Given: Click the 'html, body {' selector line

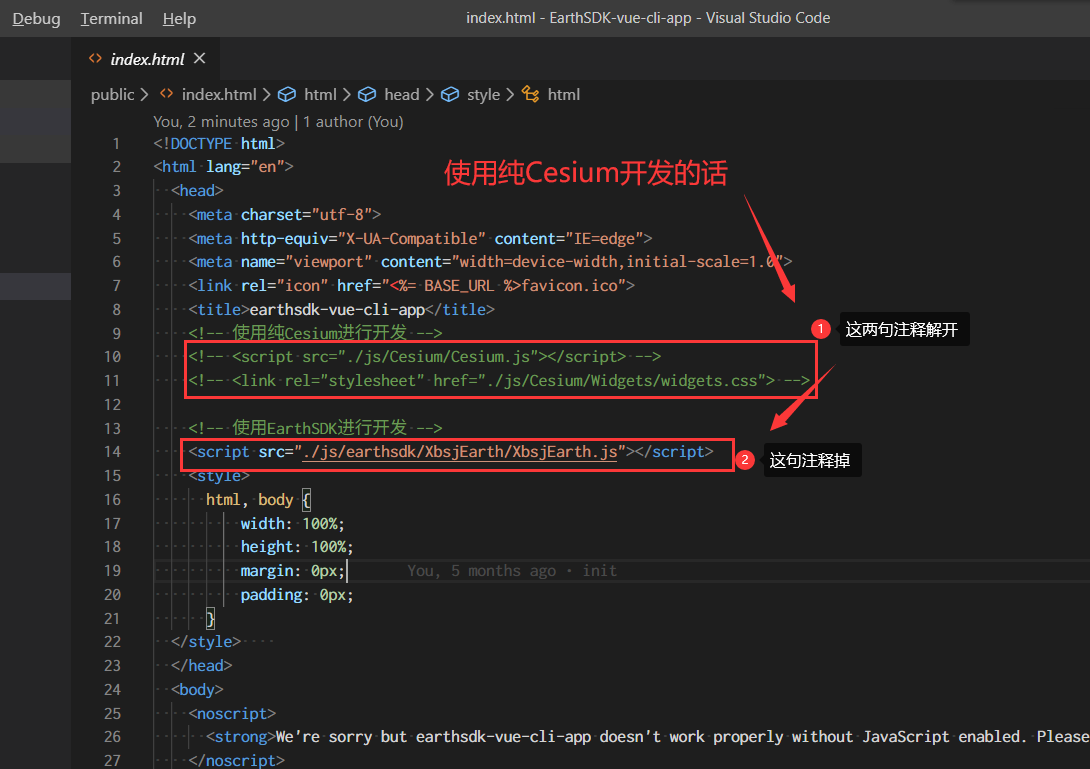Looking at the screenshot, I should (x=259, y=500).
